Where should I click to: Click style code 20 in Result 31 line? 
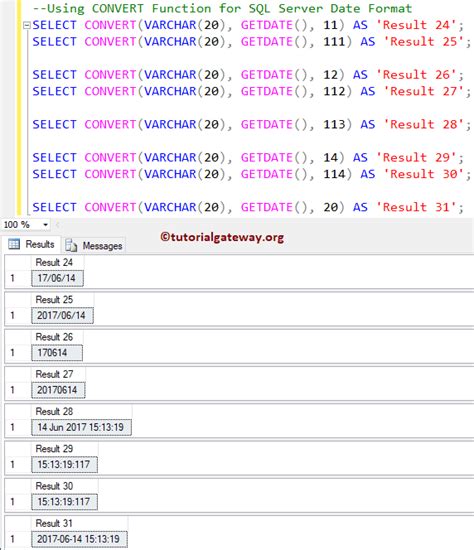tap(331, 207)
